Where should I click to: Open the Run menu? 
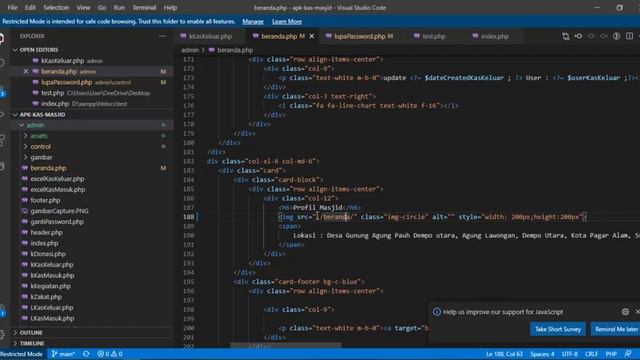tap(119, 7)
